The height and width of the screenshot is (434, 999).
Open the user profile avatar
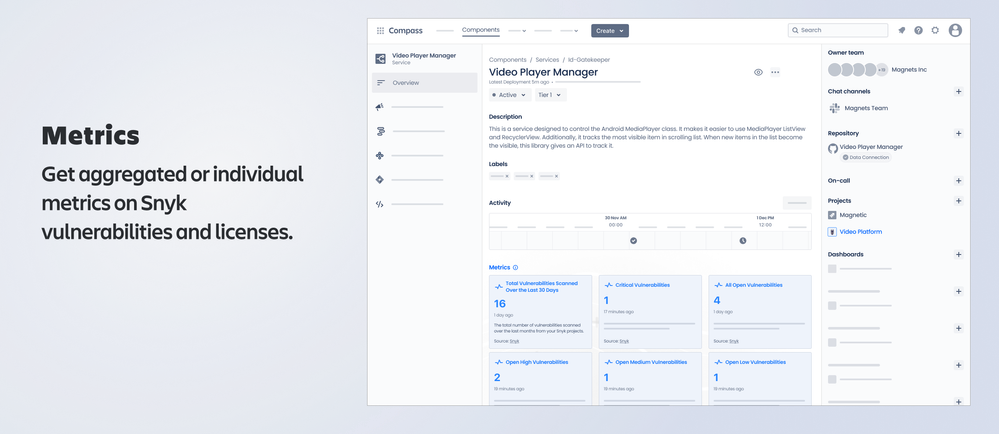coord(955,30)
